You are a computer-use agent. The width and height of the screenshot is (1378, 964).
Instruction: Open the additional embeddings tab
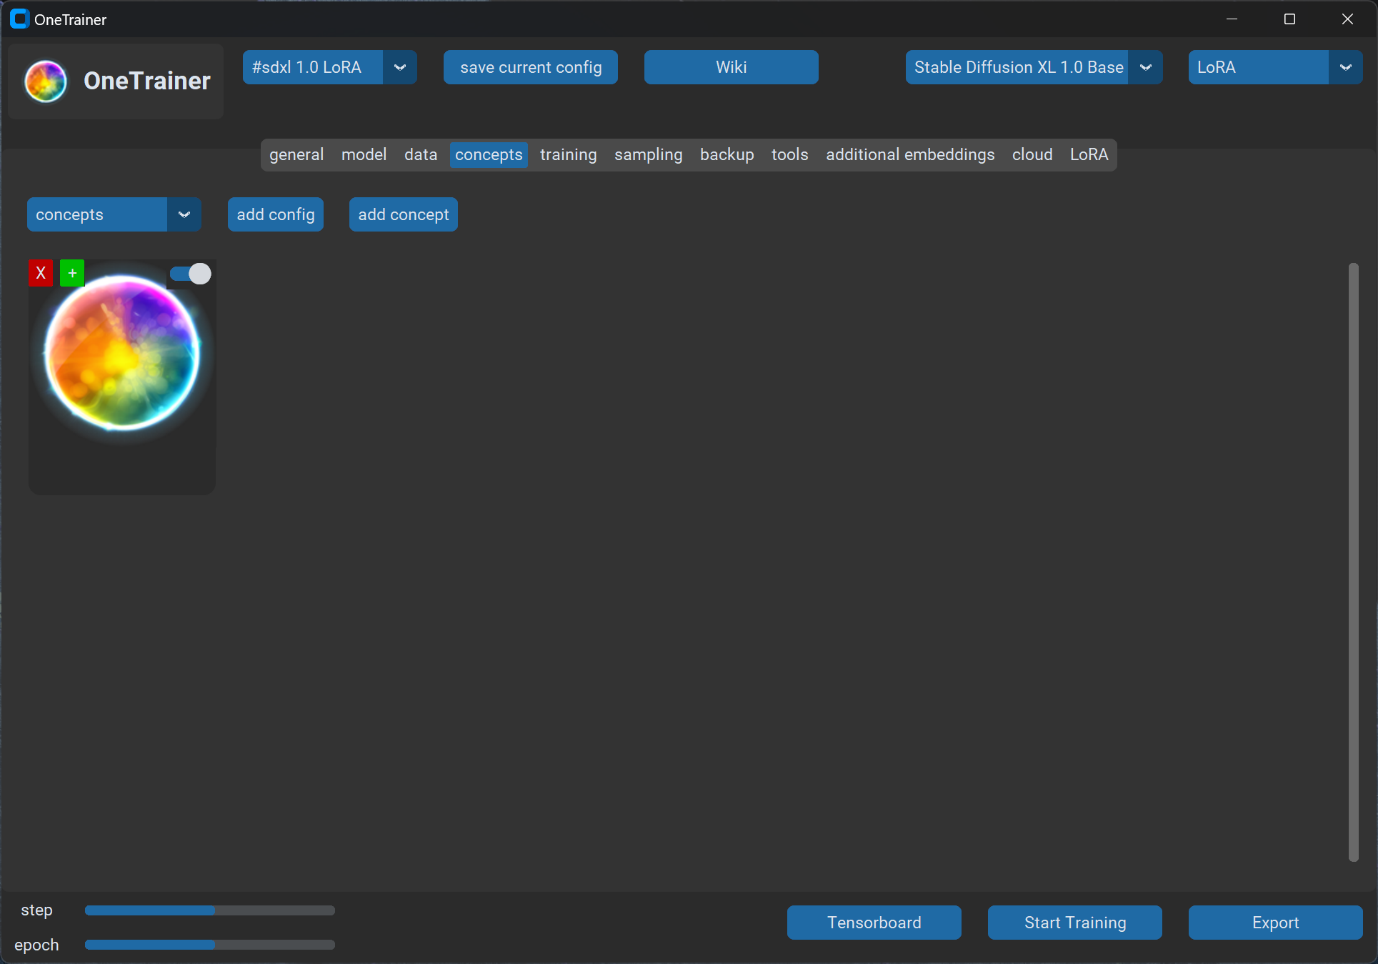pyautogui.click(x=910, y=155)
